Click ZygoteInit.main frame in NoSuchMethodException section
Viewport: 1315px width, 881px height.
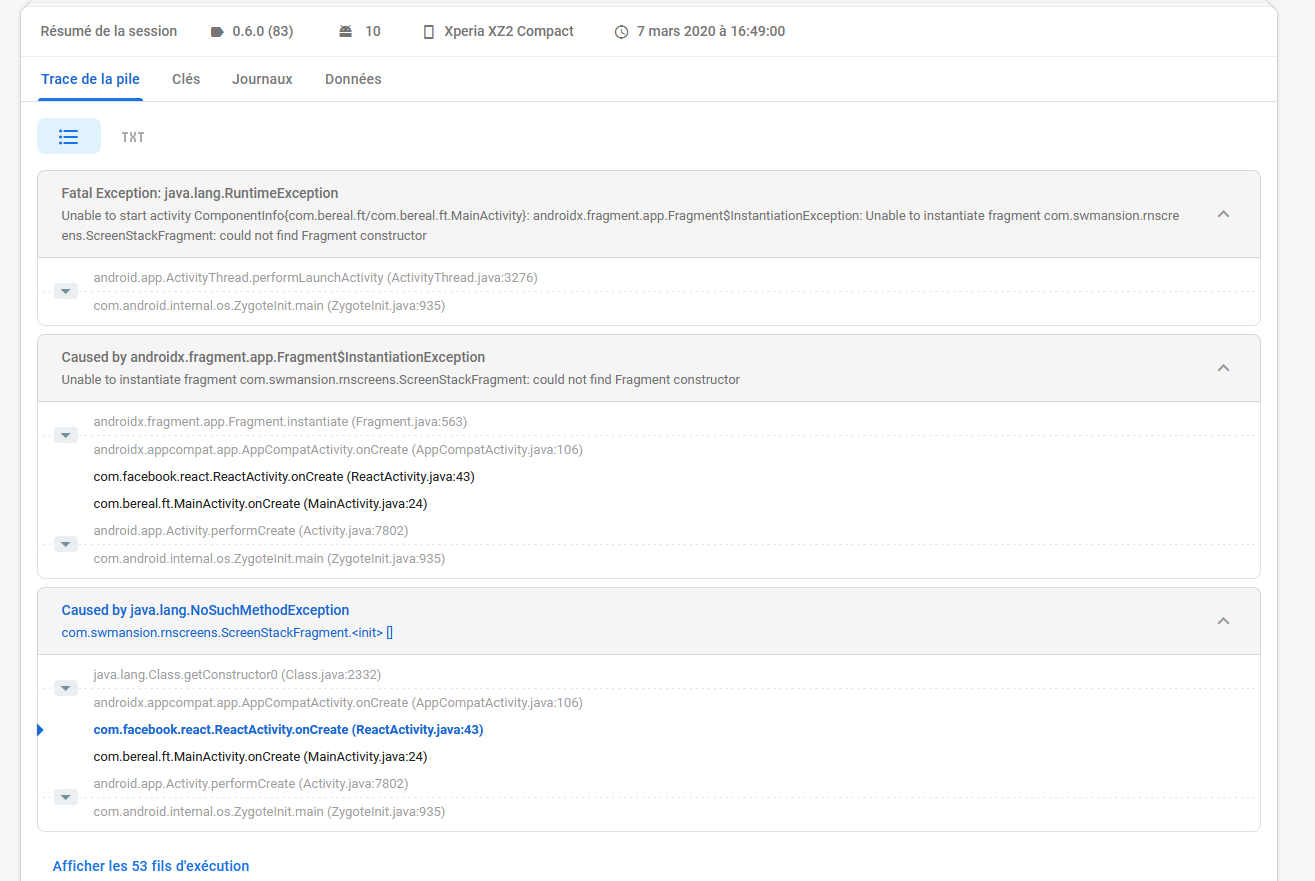269,812
